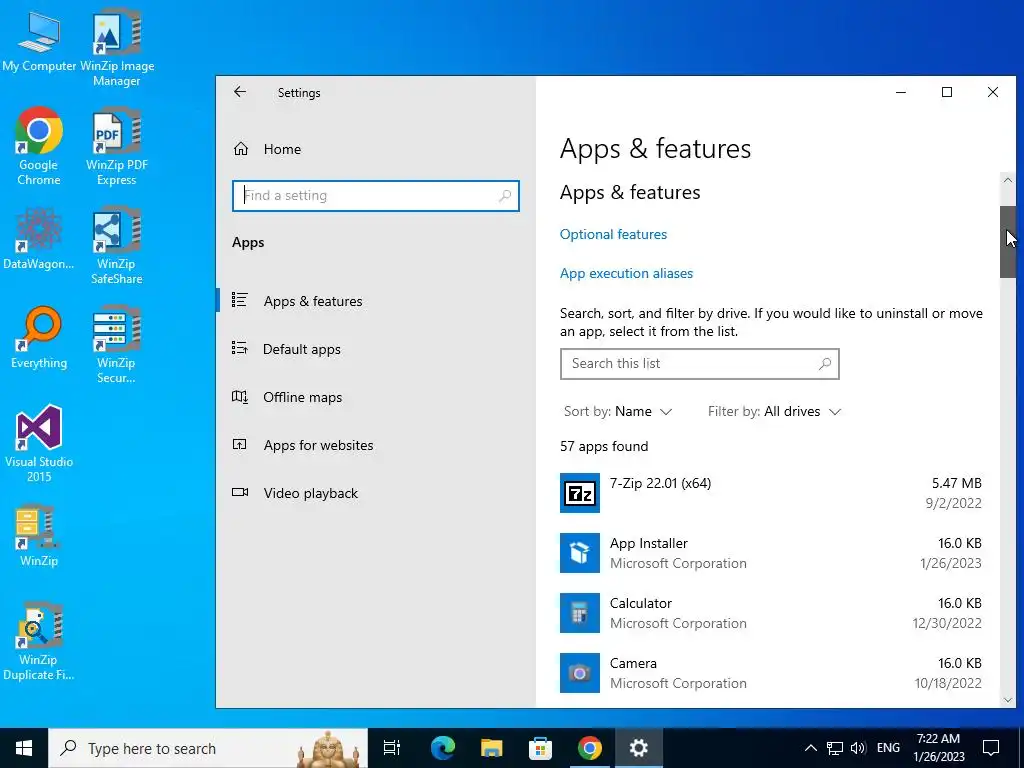Open Task View from taskbar
This screenshot has width=1024, height=768.
[x=392, y=748]
